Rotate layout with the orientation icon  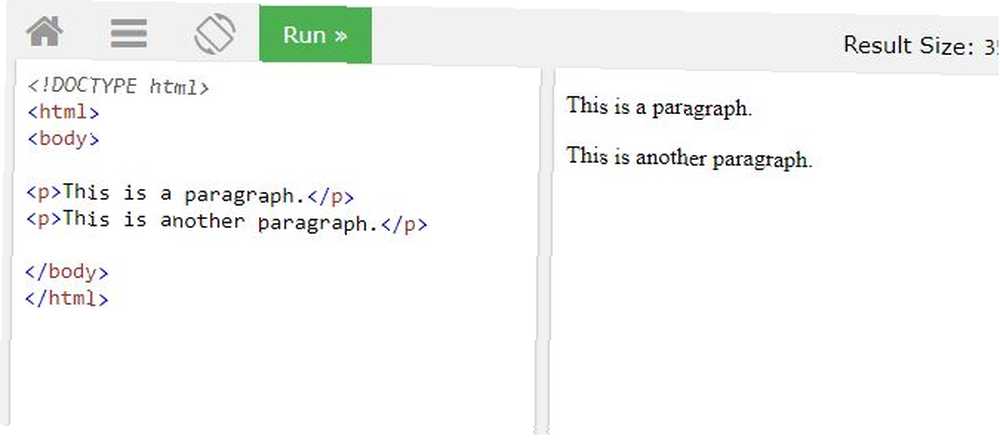click(215, 34)
